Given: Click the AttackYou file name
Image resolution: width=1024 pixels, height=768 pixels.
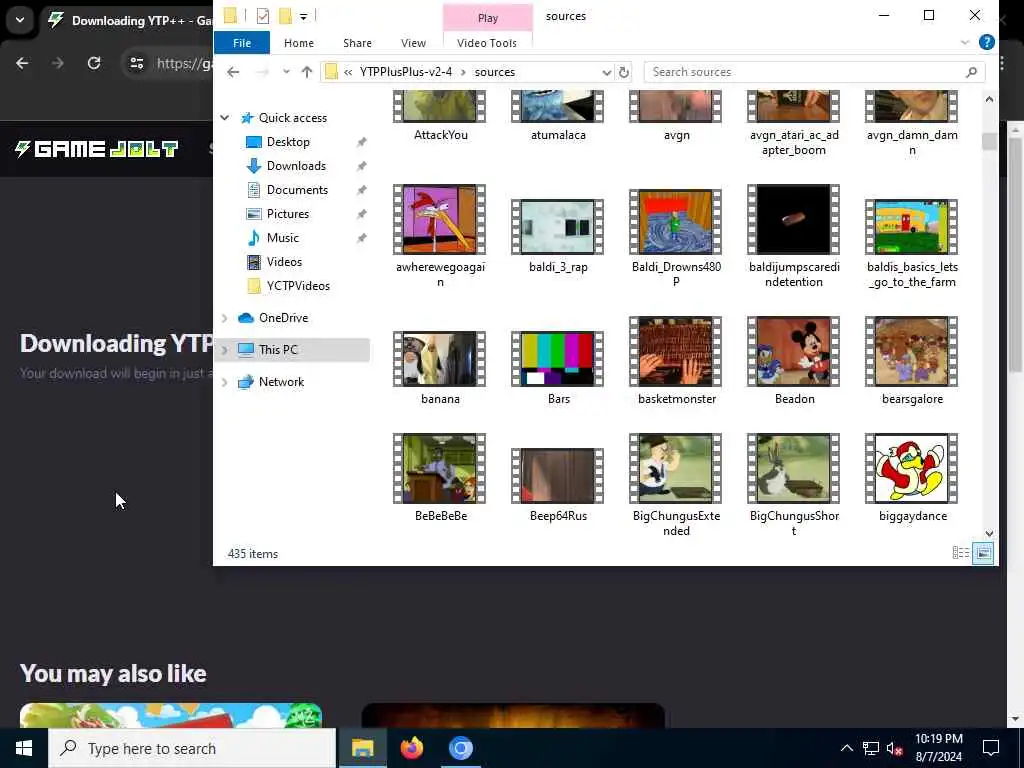Looking at the screenshot, I should [x=441, y=135].
